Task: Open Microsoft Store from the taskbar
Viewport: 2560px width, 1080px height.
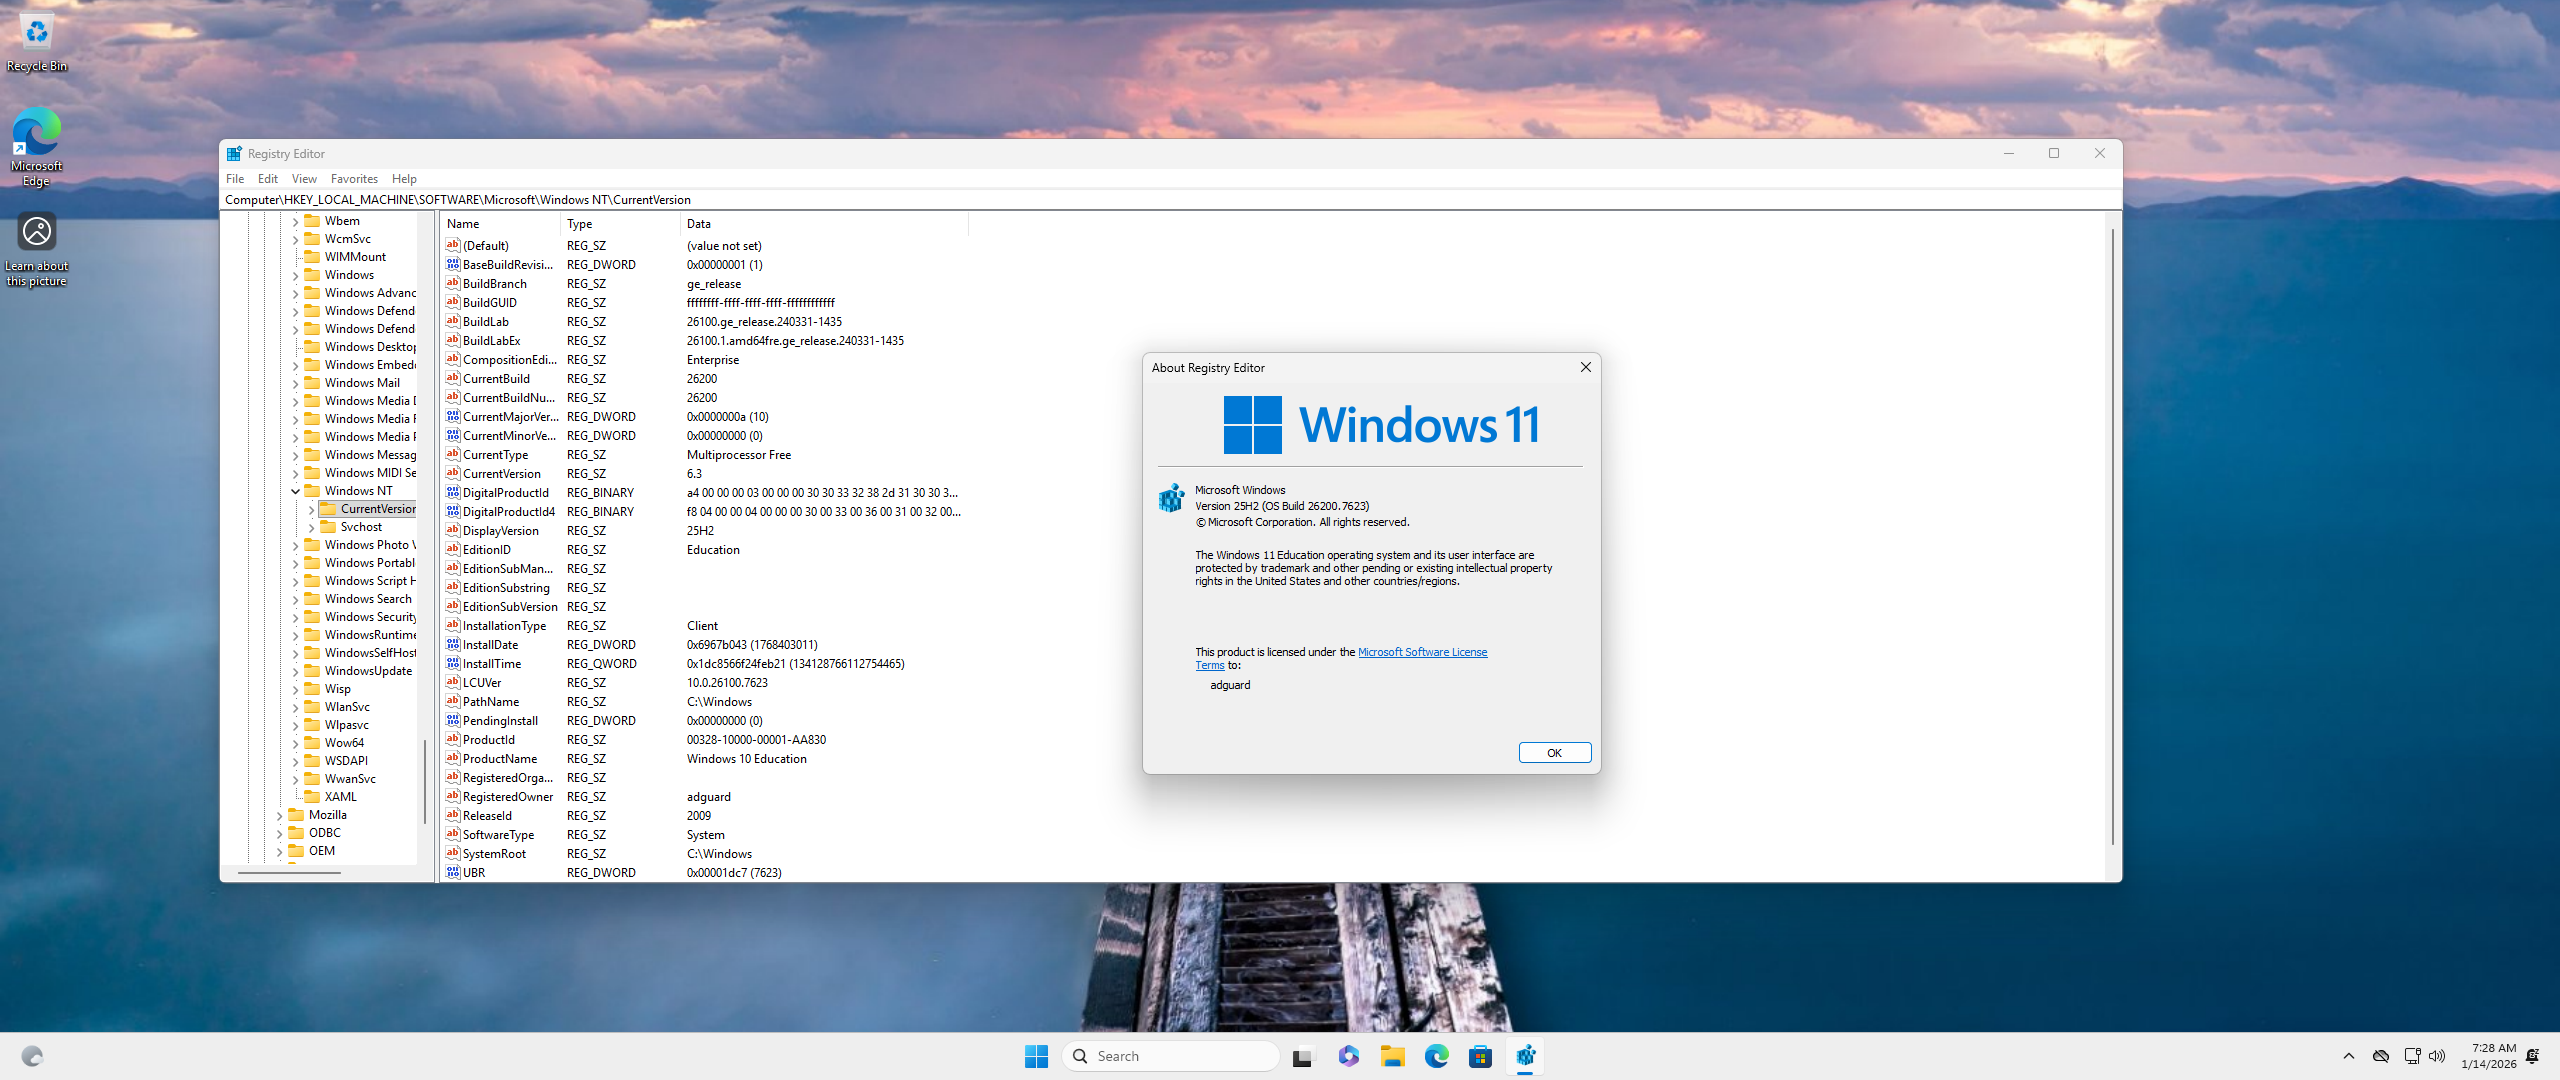Action: click(1480, 1056)
